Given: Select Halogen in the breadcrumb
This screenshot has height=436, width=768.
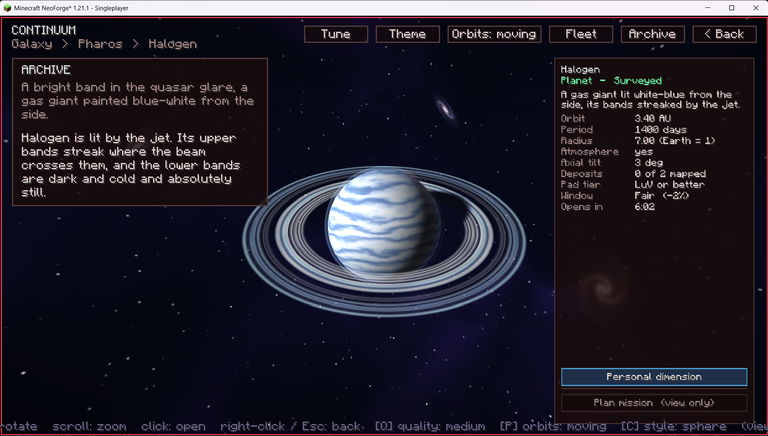Looking at the screenshot, I should (x=173, y=44).
